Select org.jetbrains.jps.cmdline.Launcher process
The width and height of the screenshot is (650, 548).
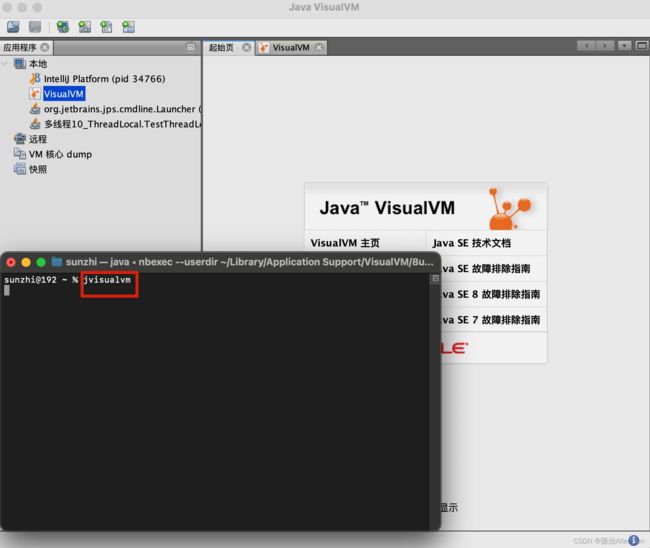click(x=122, y=109)
